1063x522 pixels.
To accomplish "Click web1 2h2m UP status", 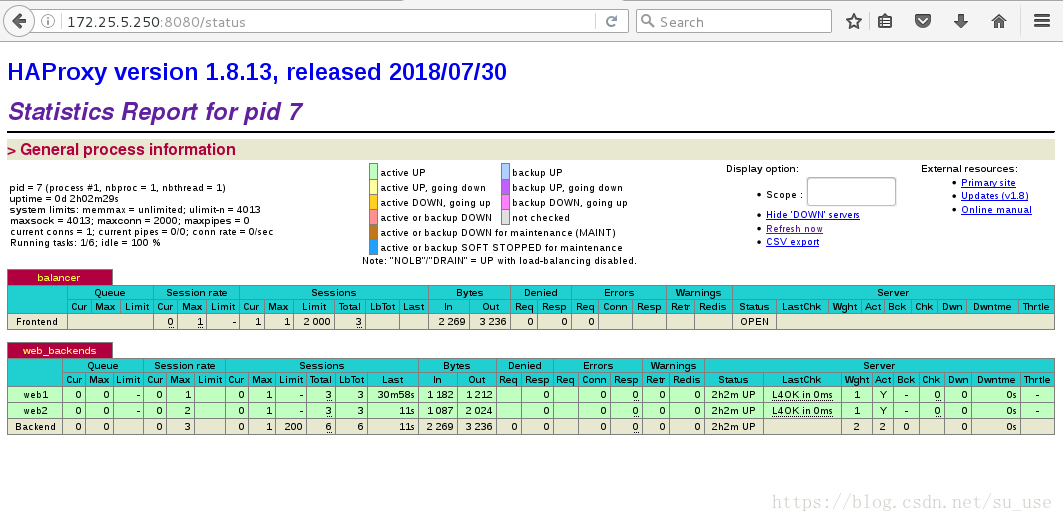I will (x=733, y=395).
